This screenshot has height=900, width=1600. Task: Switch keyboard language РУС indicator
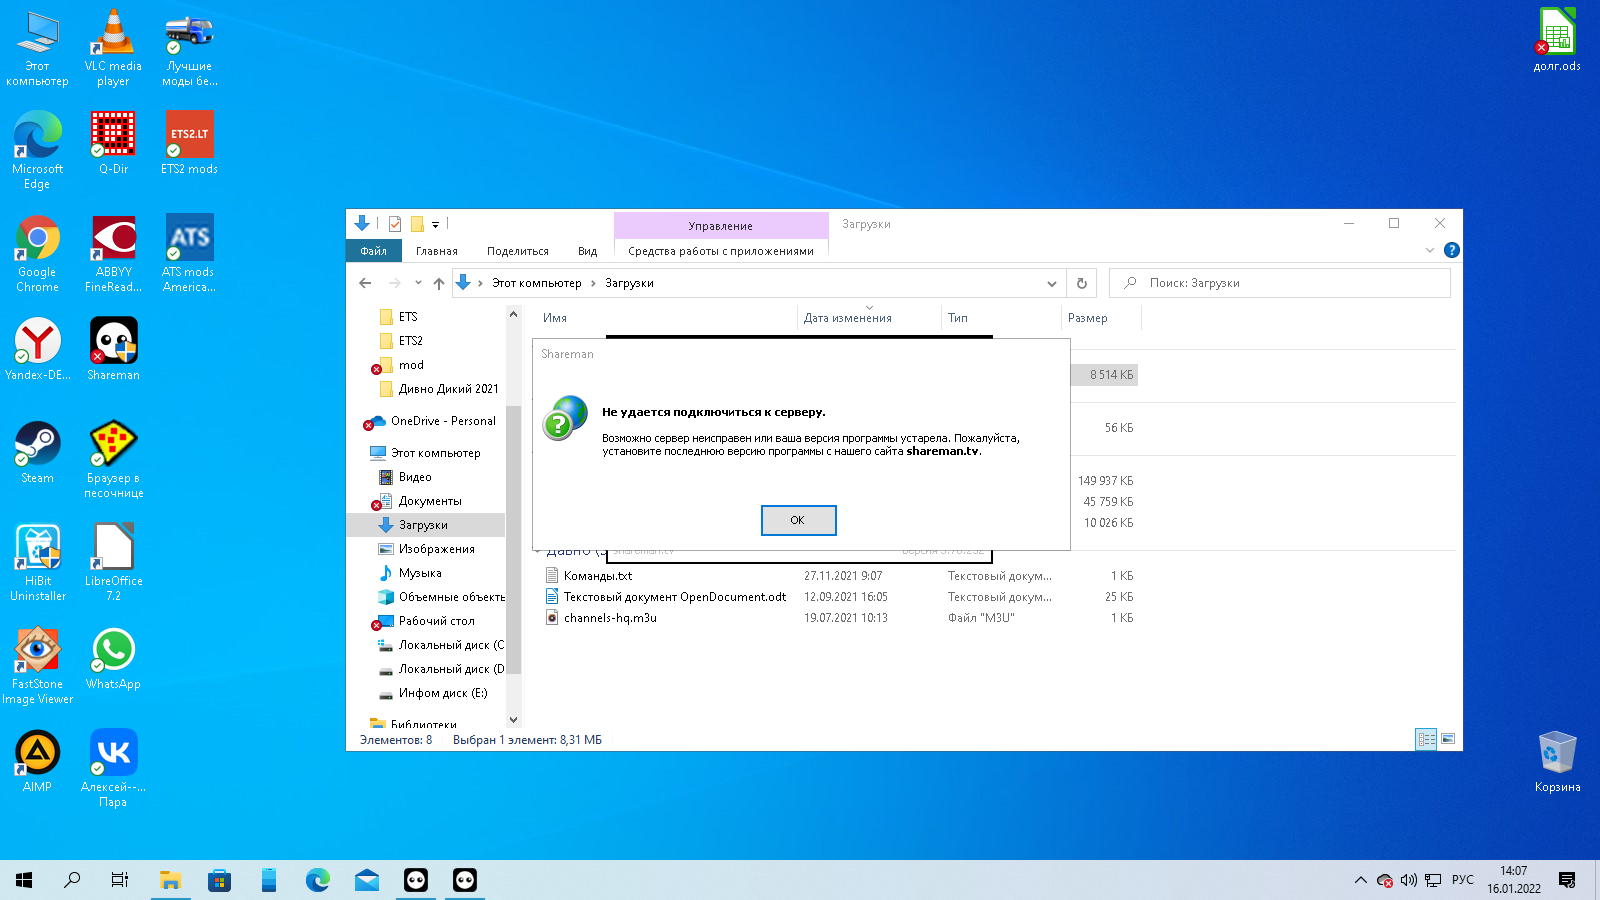pyautogui.click(x=1463, y=880)
